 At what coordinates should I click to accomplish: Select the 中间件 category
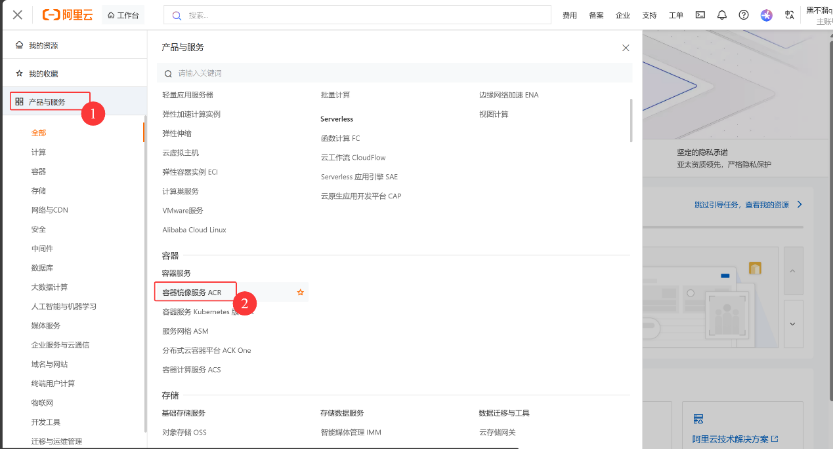(x=42, y=249)
